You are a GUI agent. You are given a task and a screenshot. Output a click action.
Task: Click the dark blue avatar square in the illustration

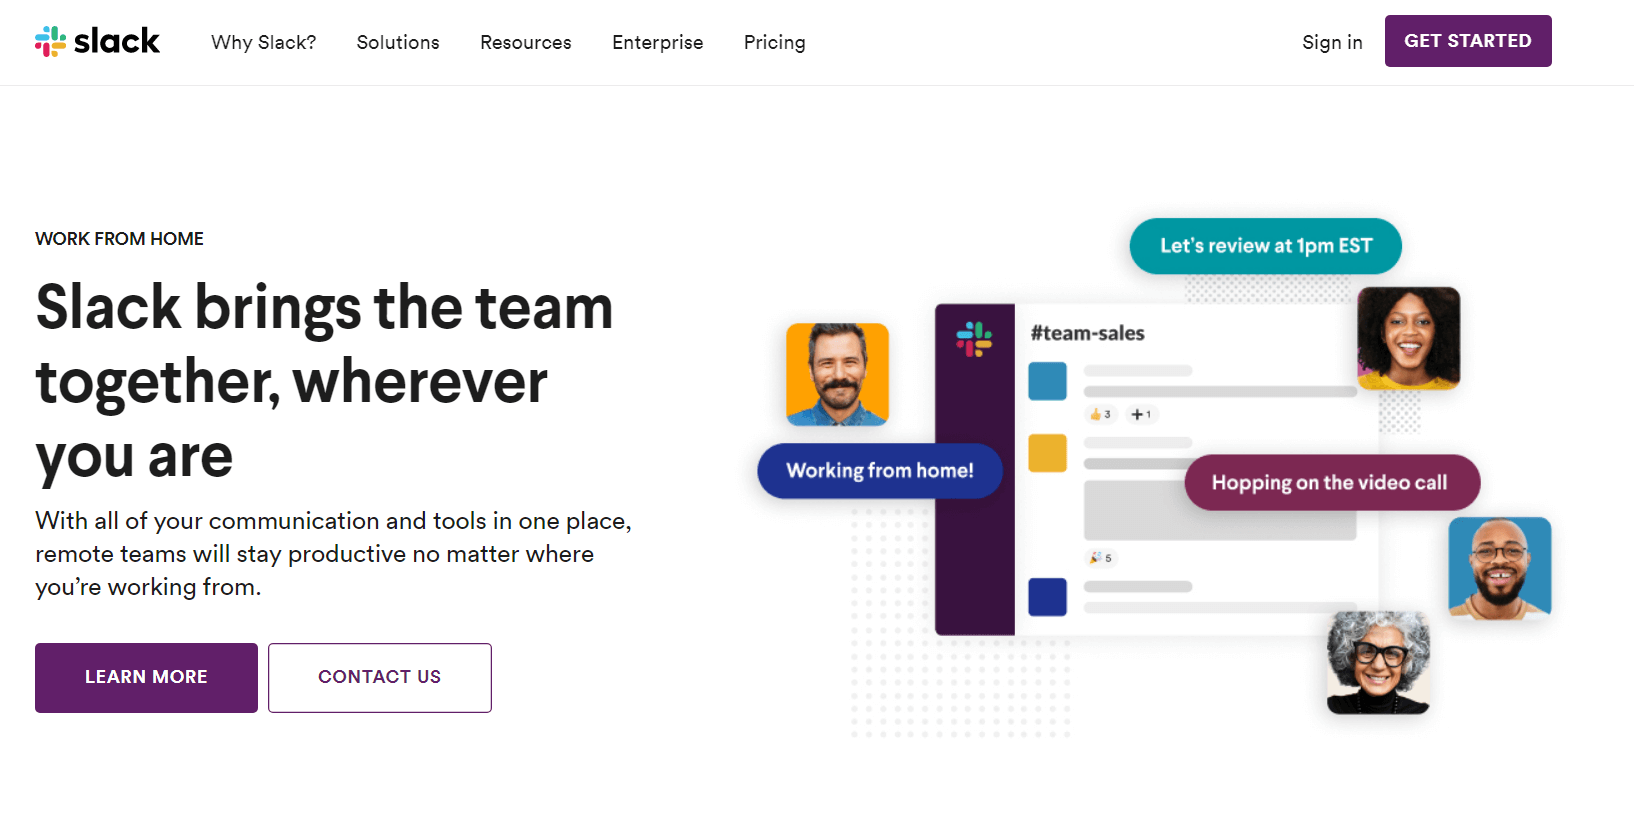1048,597
